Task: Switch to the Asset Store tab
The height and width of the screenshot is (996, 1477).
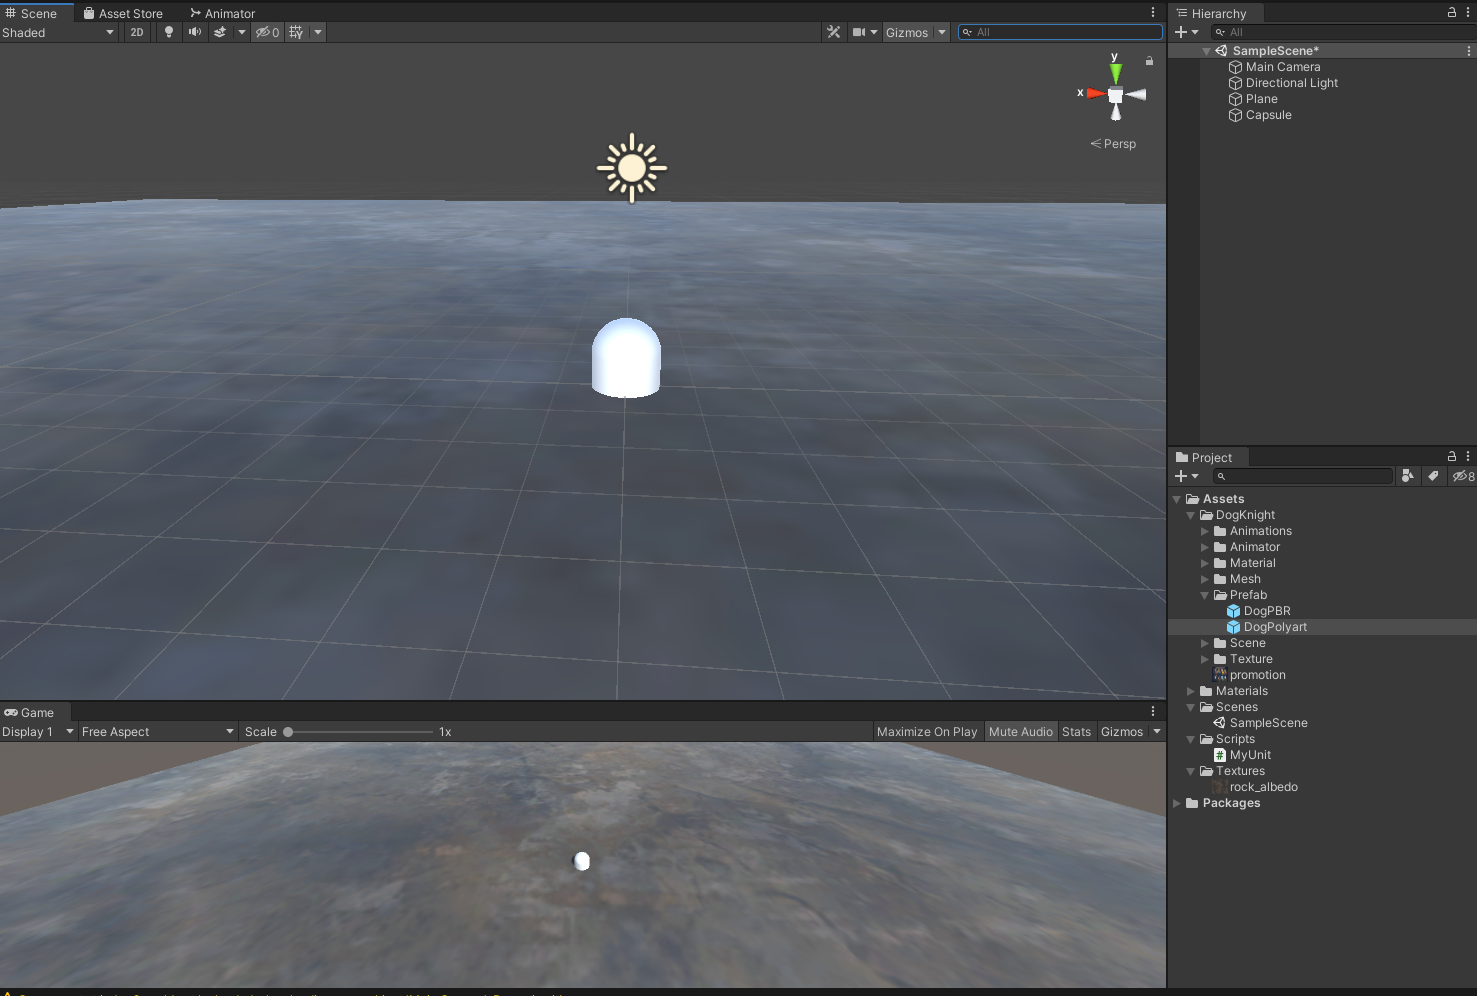Action: click(123, 13)
